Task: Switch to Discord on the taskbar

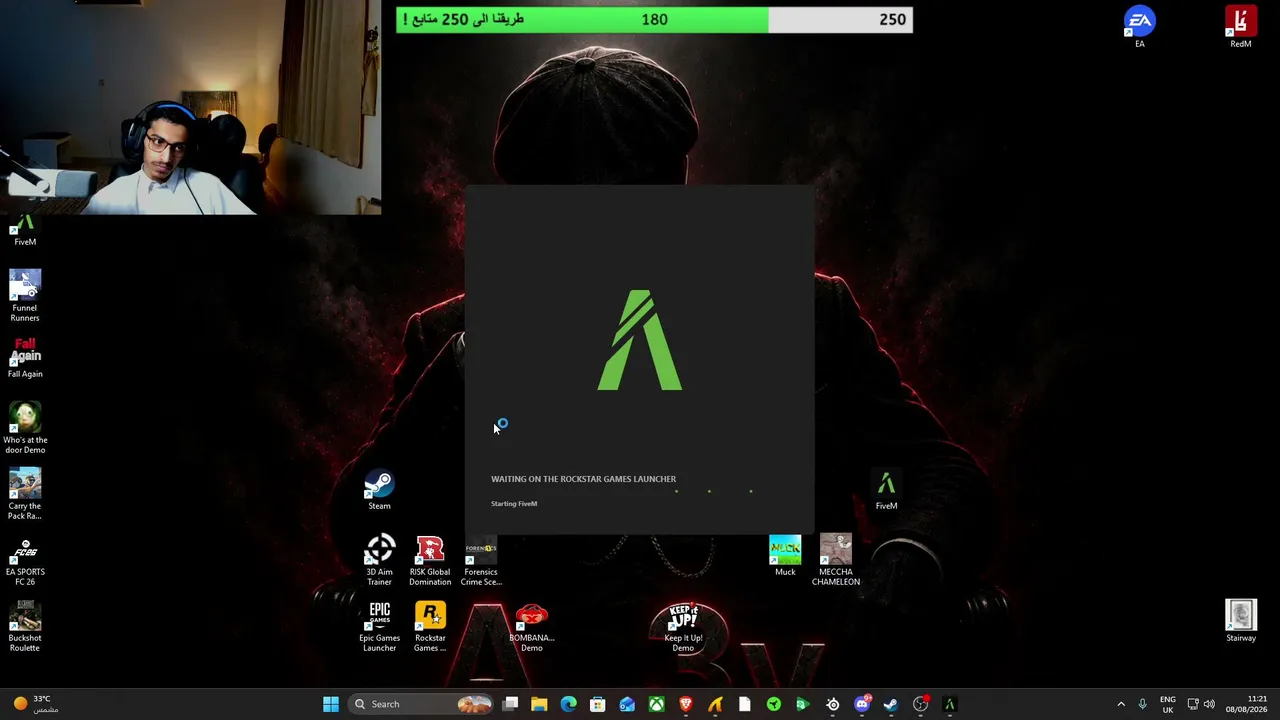Action: click(x=862, y=704)
